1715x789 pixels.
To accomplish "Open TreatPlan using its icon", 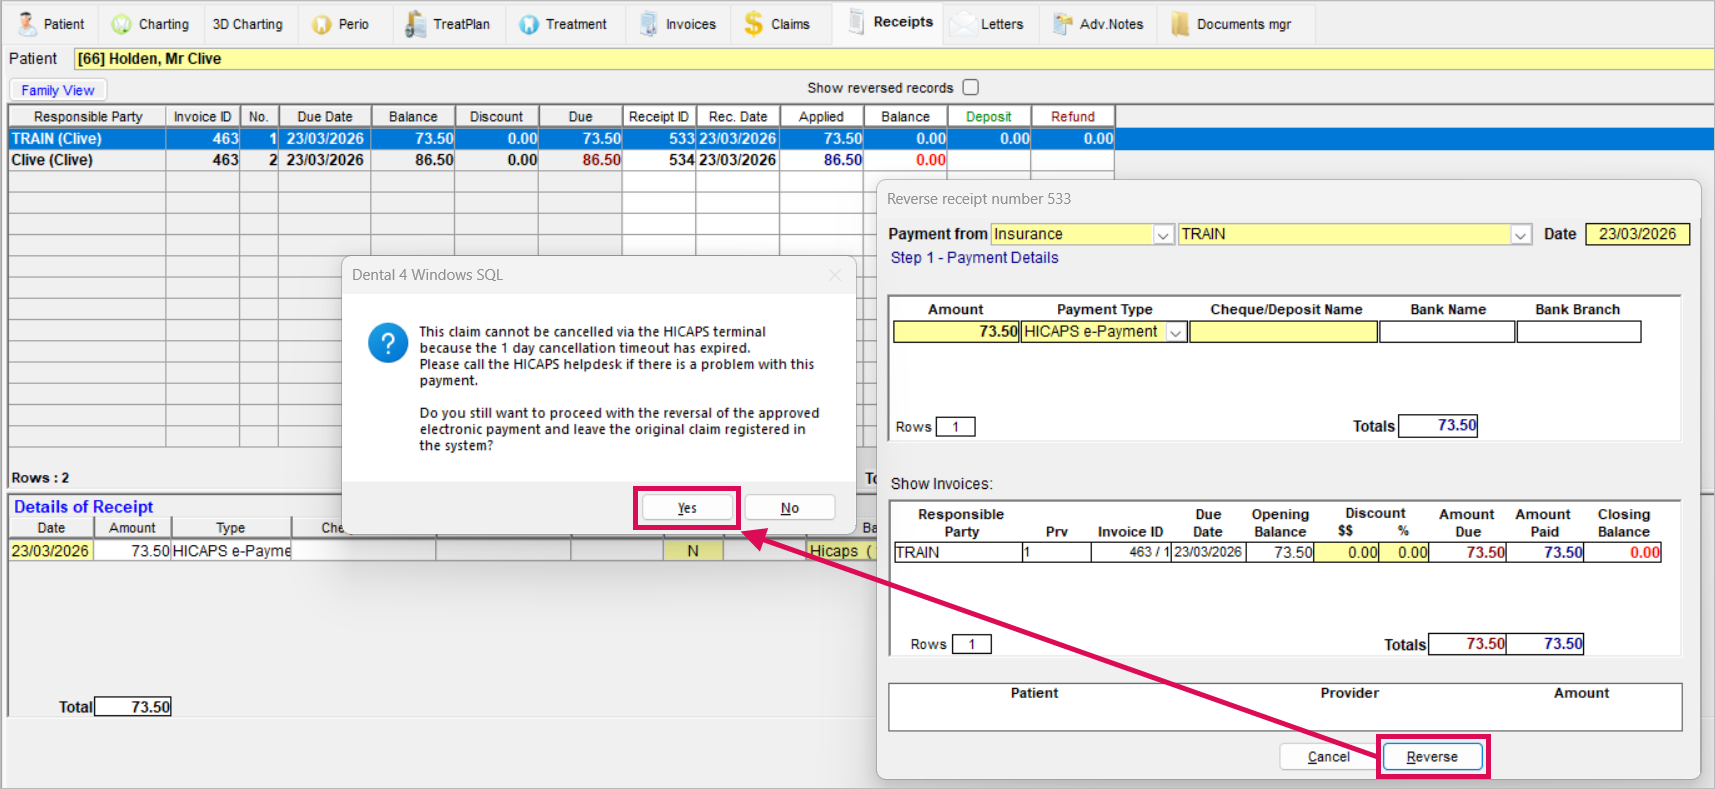I will click(415, 24).
